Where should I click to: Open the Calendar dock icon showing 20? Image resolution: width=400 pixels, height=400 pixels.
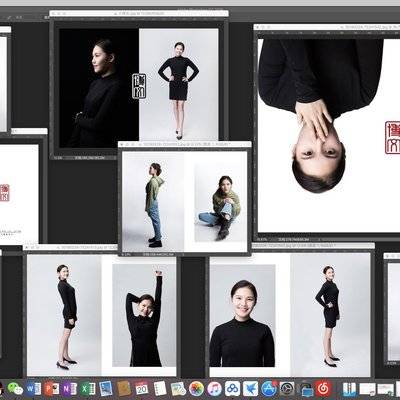(x=142, y=389)
